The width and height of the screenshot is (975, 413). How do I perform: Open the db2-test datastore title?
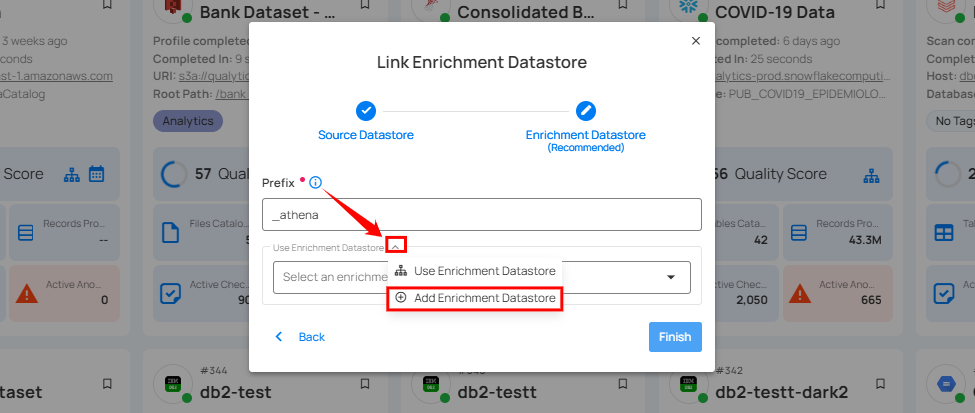coord(236,393)
